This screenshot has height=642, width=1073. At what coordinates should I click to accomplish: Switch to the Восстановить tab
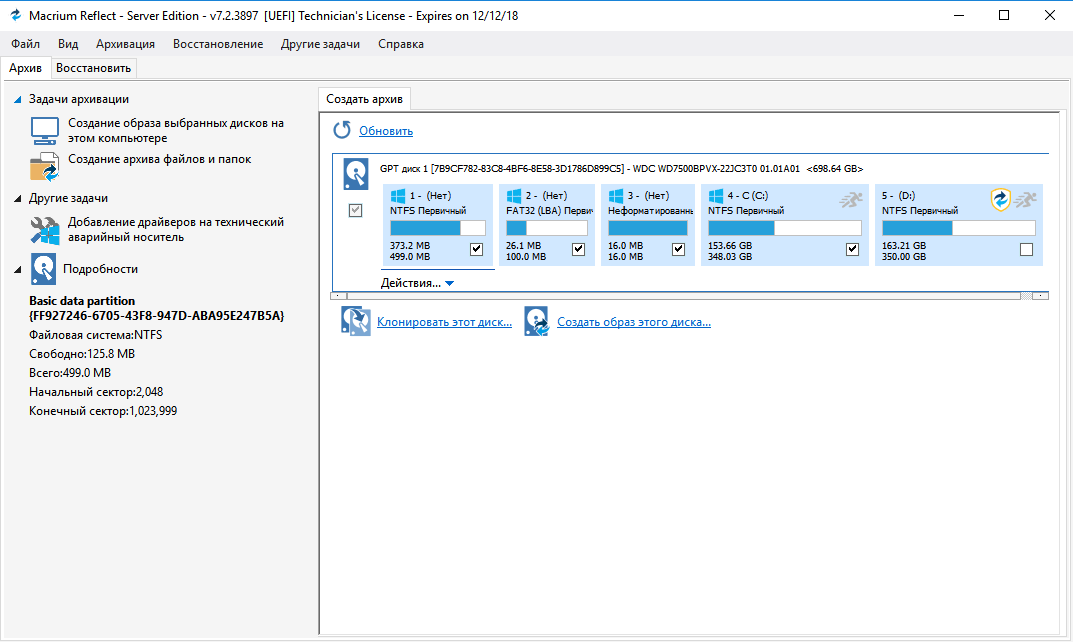93,68
